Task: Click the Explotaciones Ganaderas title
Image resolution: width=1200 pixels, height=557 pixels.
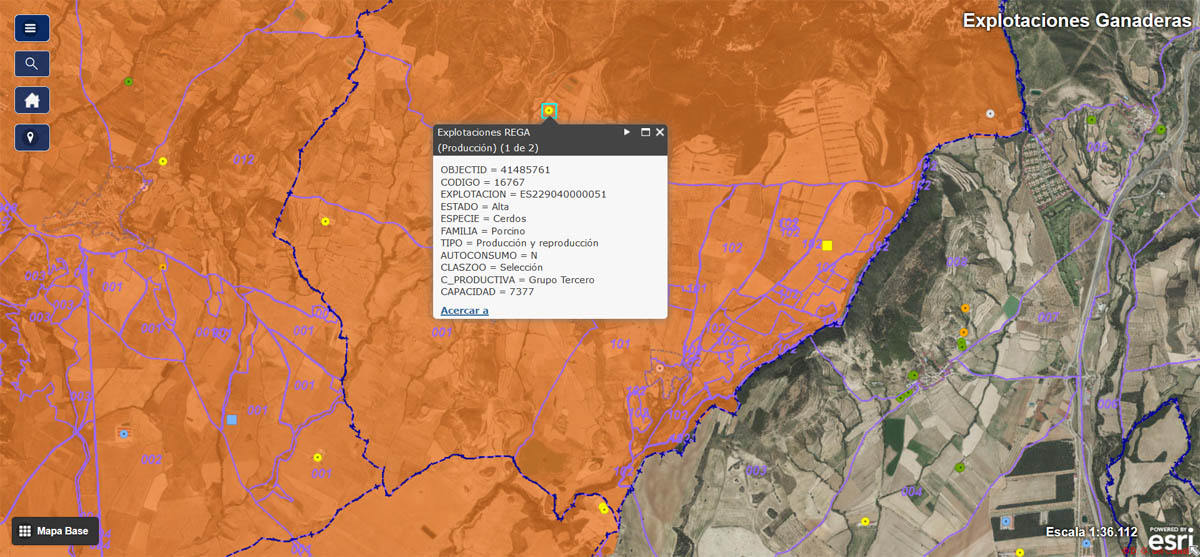Action: click(1074, 21)
